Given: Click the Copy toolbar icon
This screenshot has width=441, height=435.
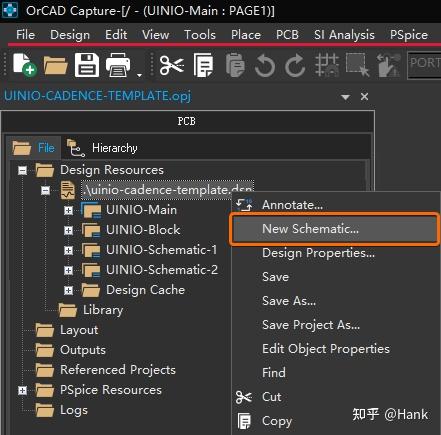Looking at the screenshot, I should point(203,65).
